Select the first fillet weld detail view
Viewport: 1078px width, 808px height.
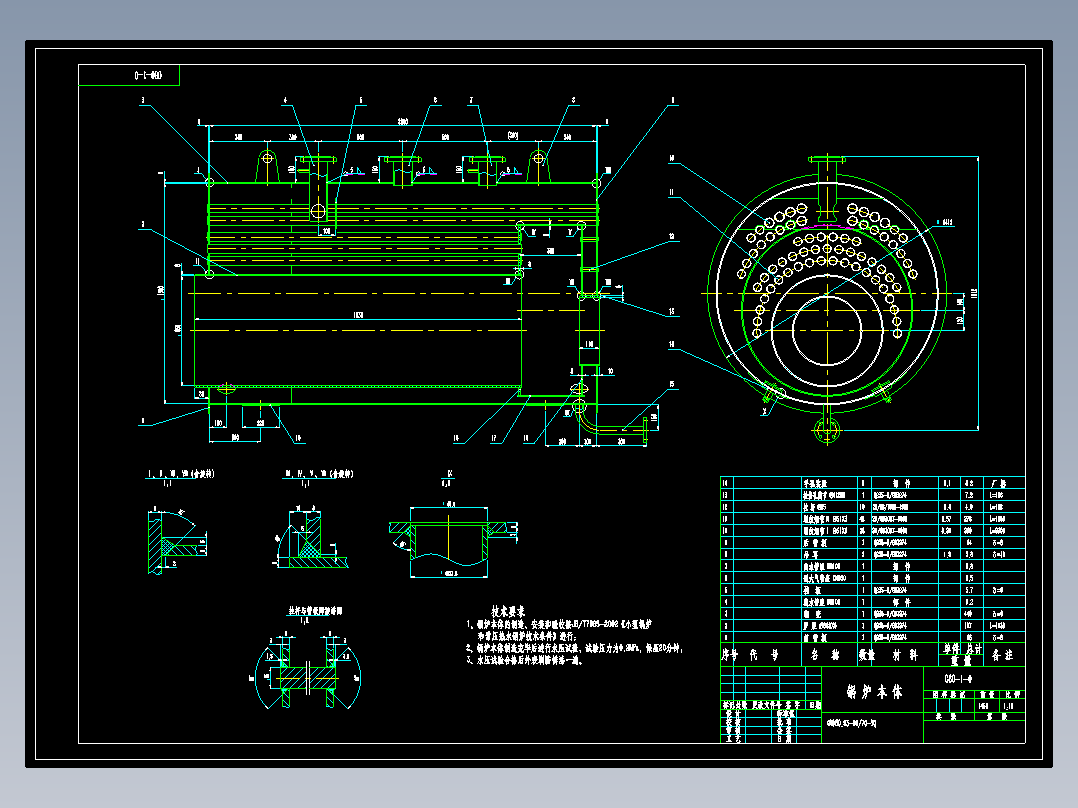[x=176, y=541]
